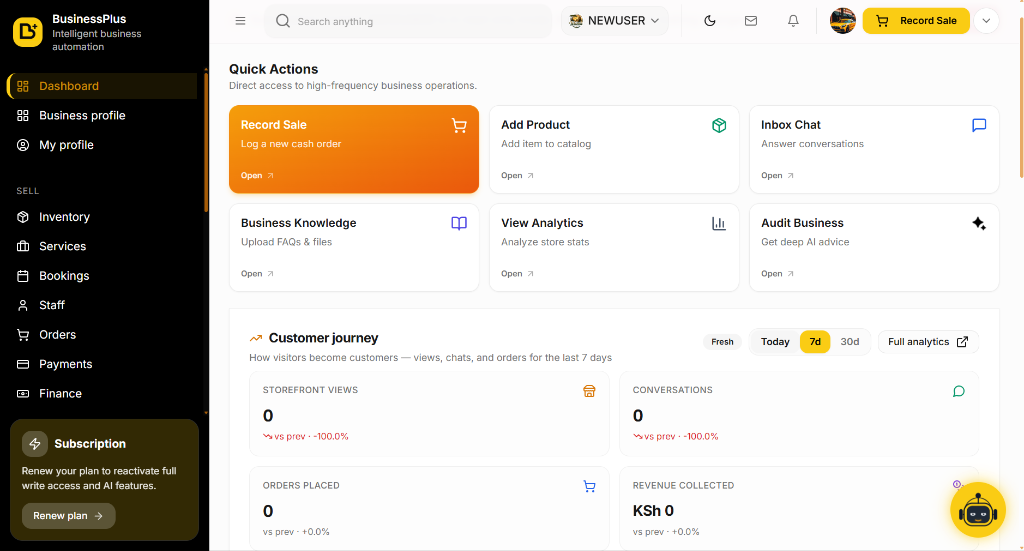The image size is (1024, 551).
Task: Click the View Analytics card title
Action: [x=542, y=223]
